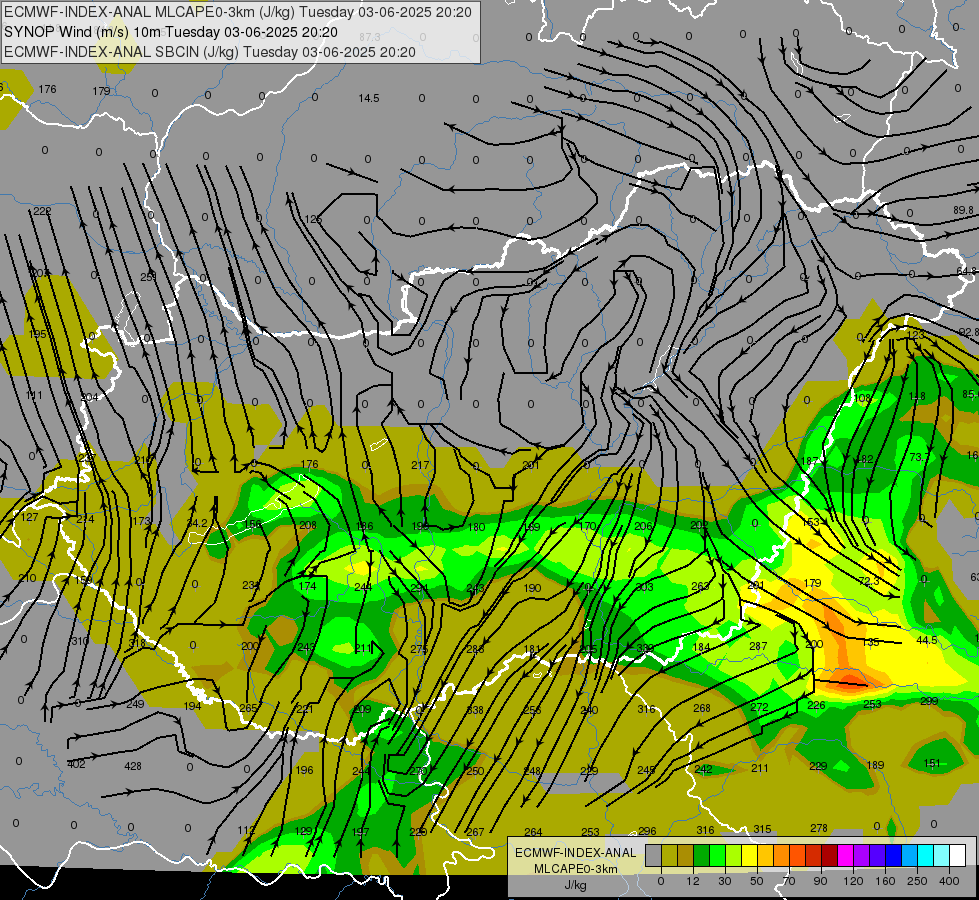Viewport: 979px width, 900px height.
Task: Click the map value "222"
Action: pyautogui.click(x=42, y=211)
